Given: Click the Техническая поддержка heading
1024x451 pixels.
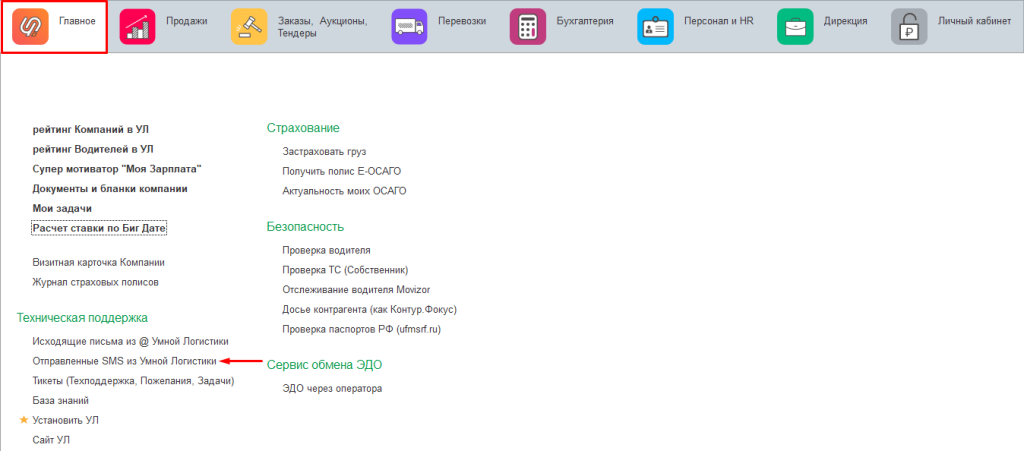Looking at the screenshot, I should (x=82, y=318).
